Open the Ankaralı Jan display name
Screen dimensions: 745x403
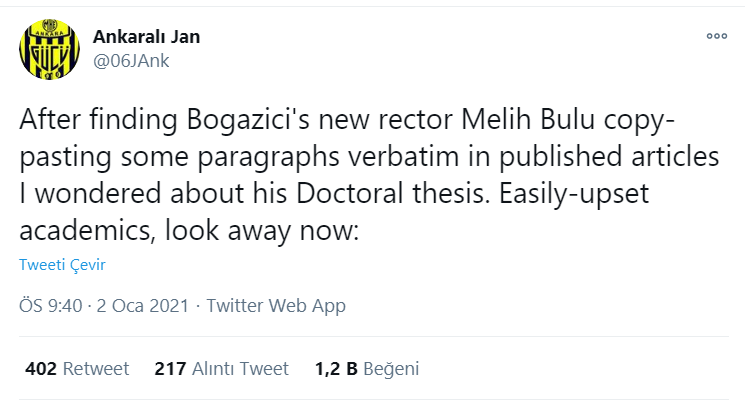point(146,37)
